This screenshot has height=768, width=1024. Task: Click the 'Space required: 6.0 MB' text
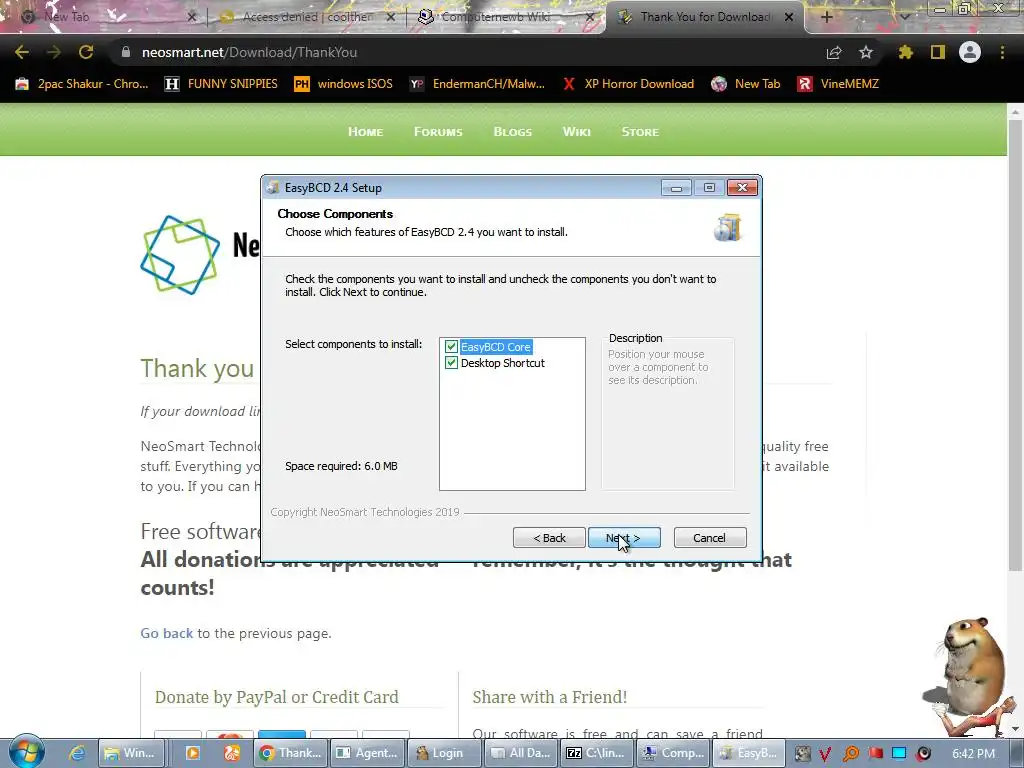click(341, 466)
